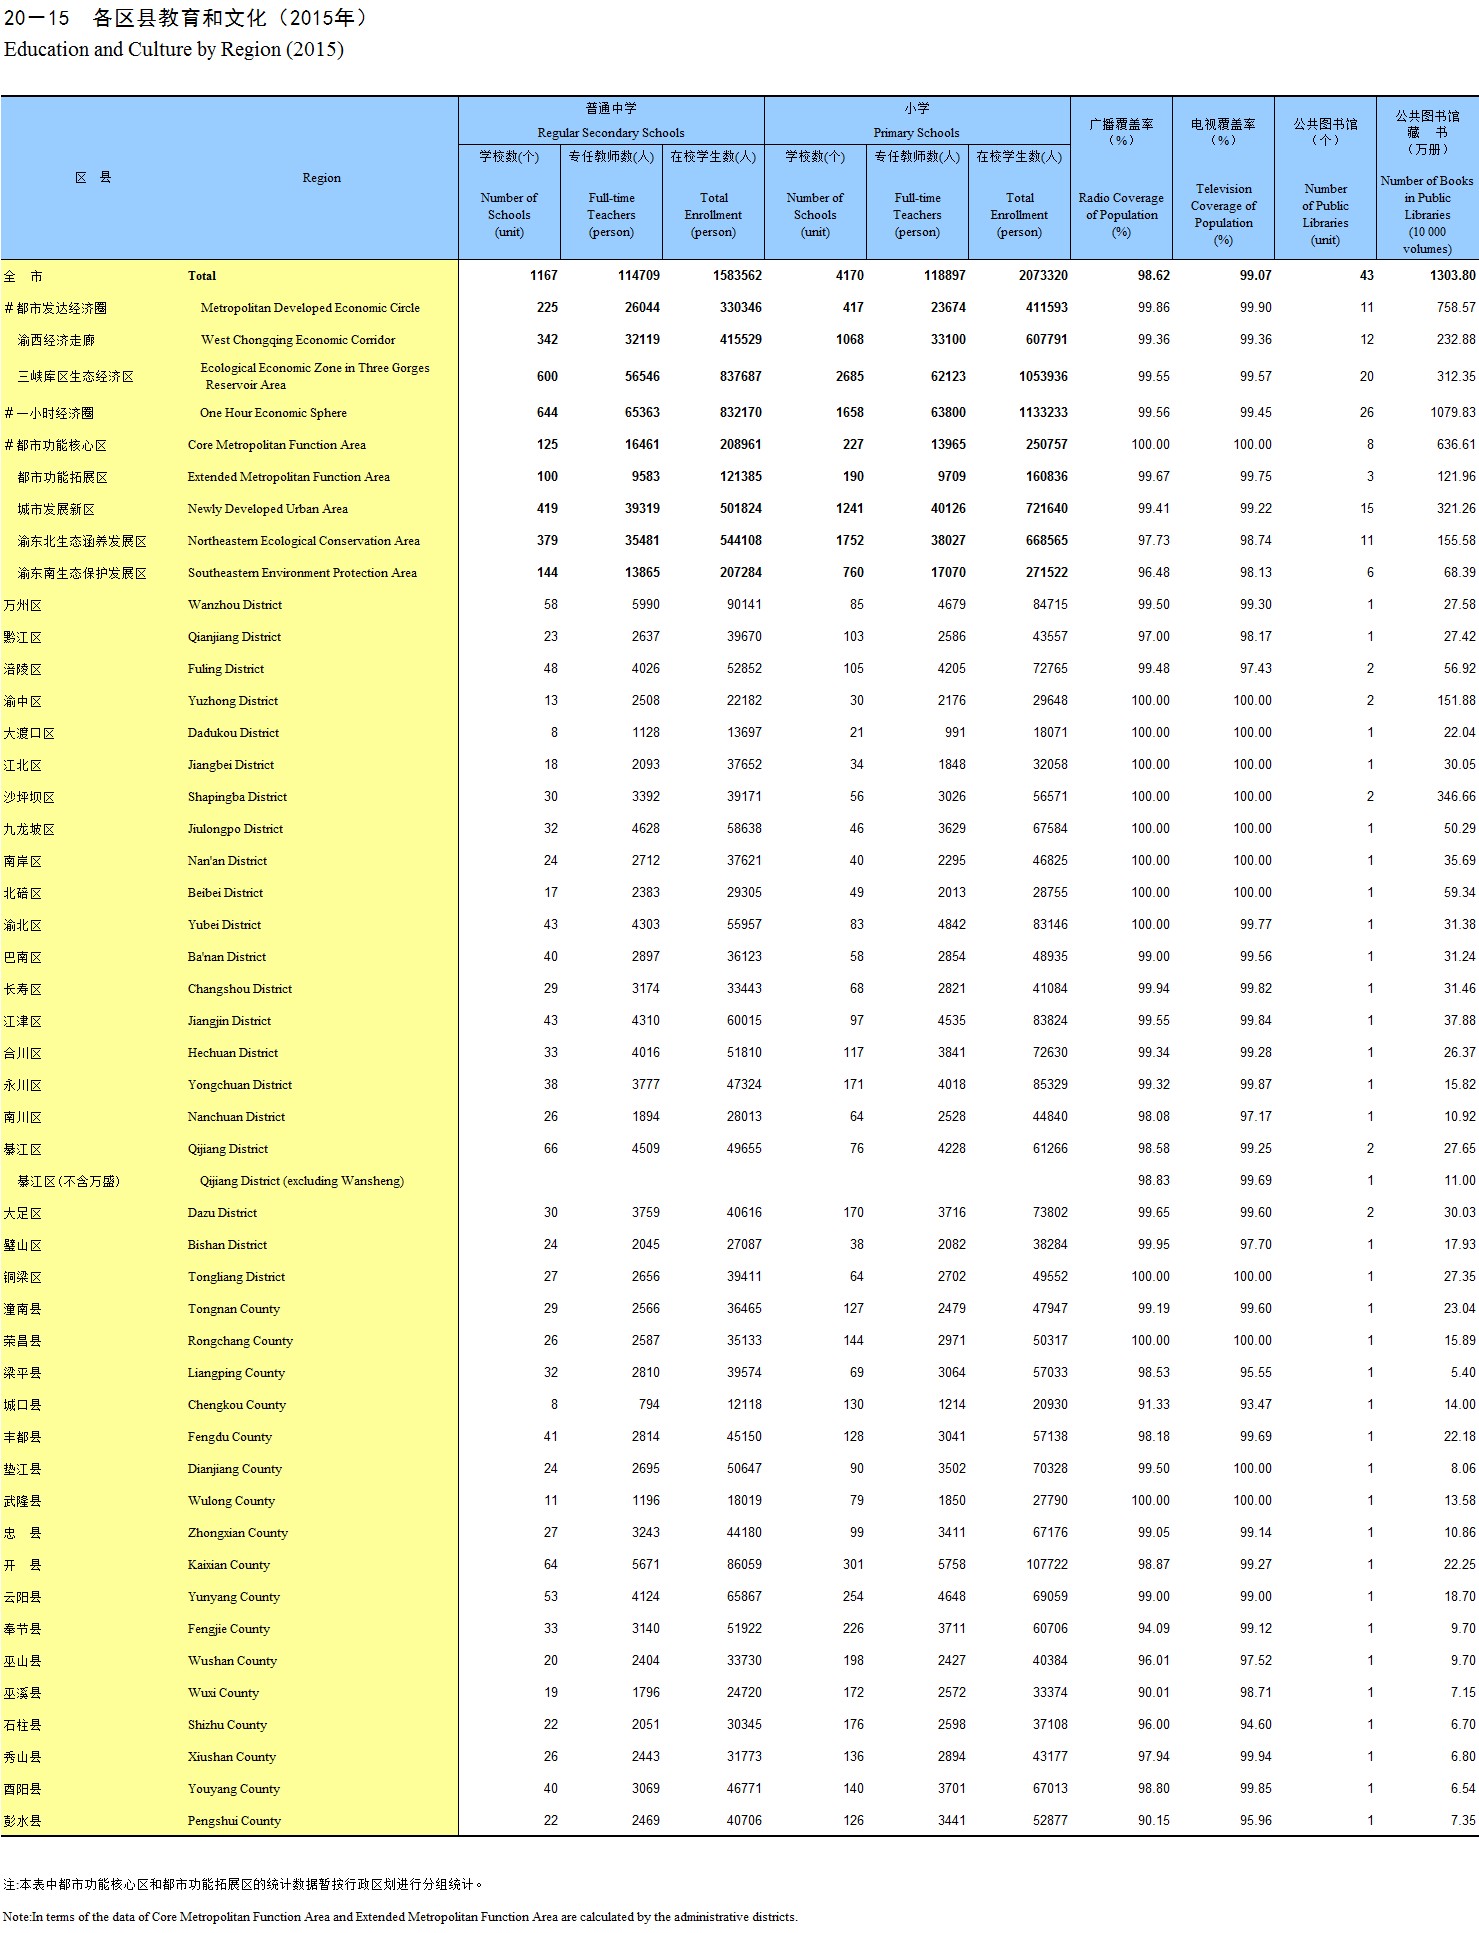Select the Radio Coverage of Population header
The image size is (1479, 1933).
pos(1121,214)
